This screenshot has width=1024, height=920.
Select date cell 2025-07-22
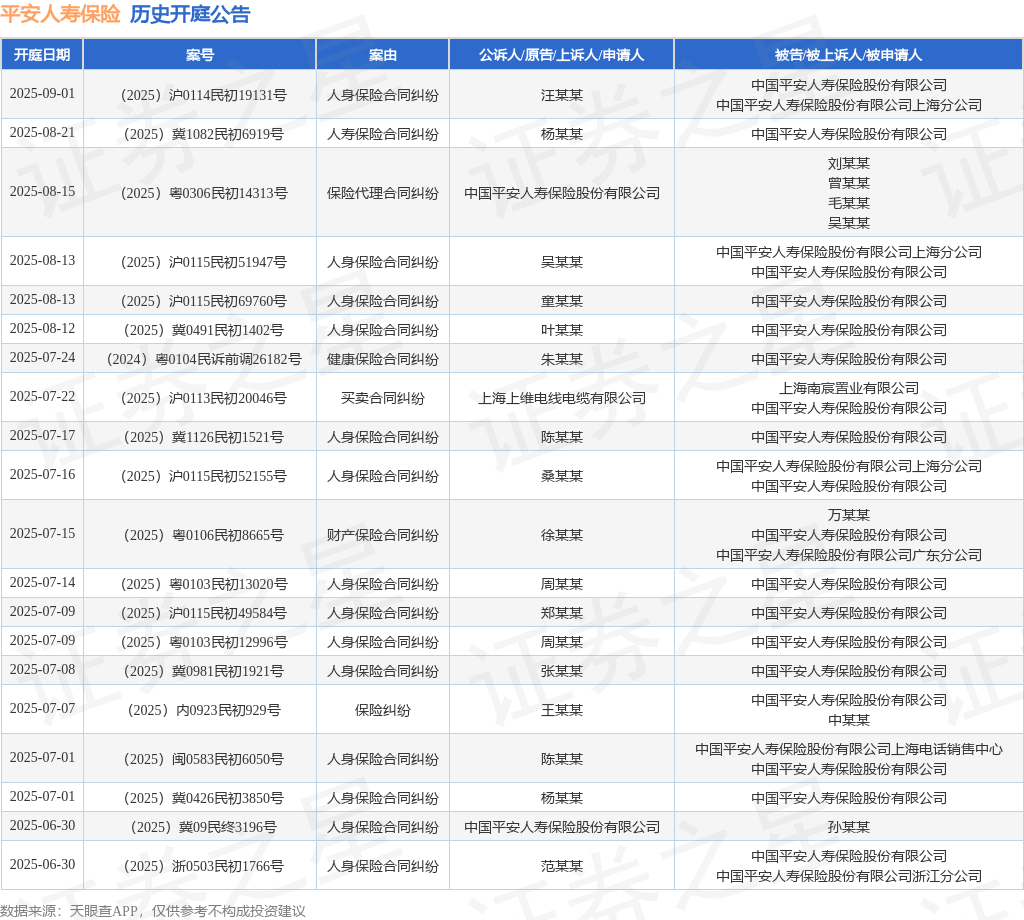[x=42, y=396]
